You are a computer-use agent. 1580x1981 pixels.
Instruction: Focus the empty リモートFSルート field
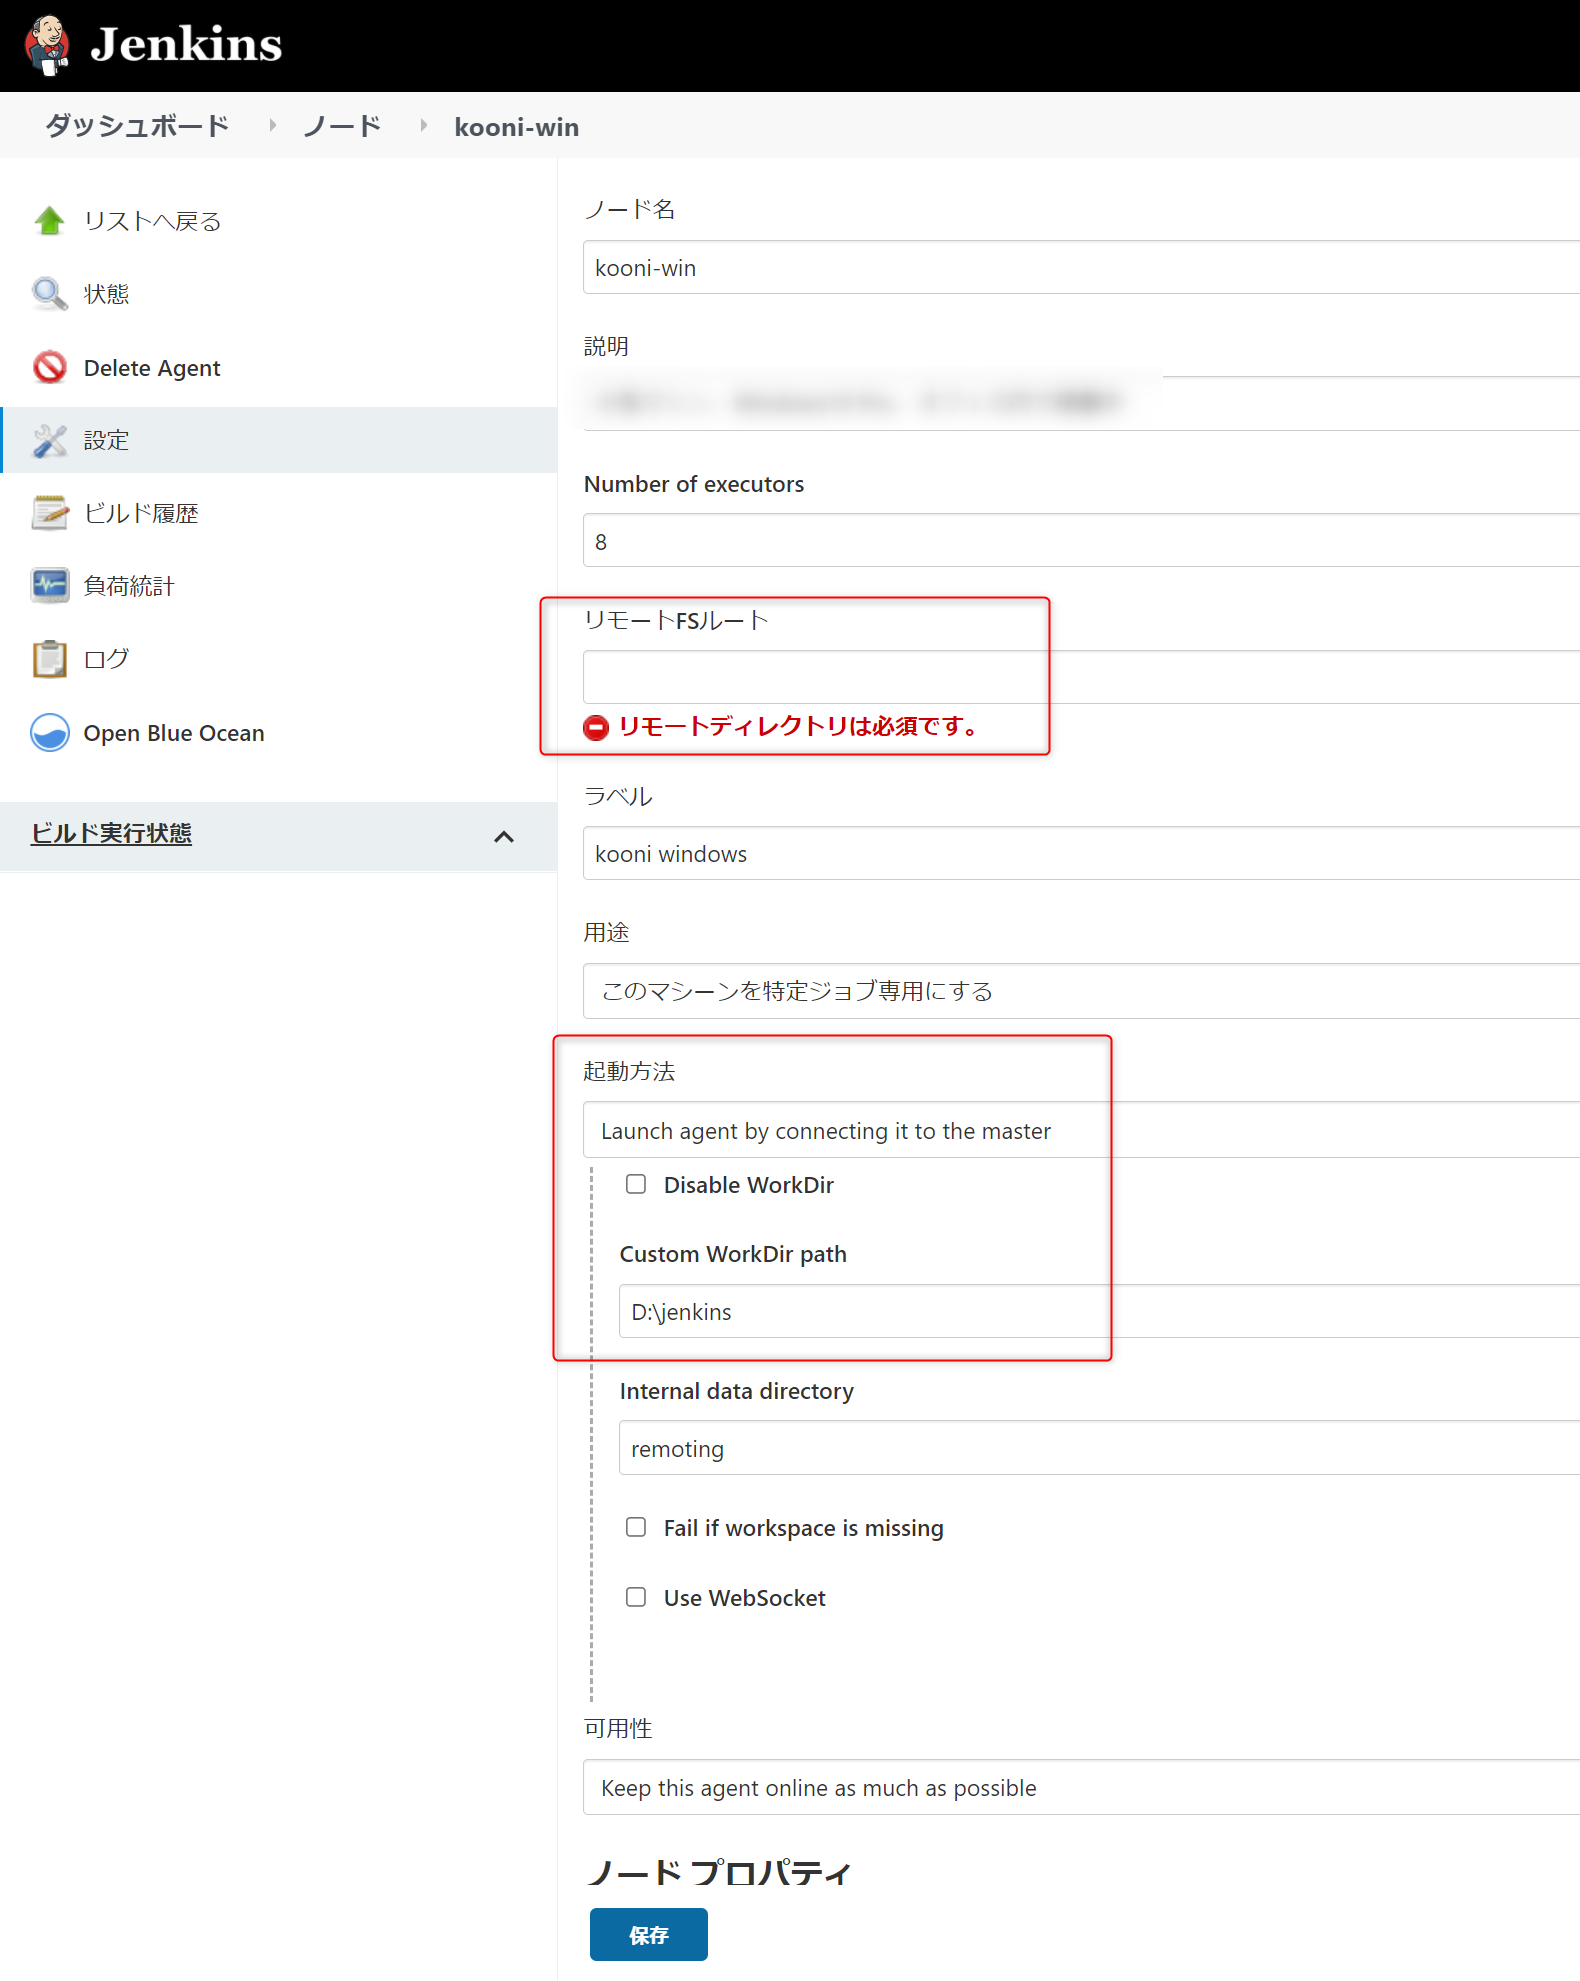tap(1081, 677)
